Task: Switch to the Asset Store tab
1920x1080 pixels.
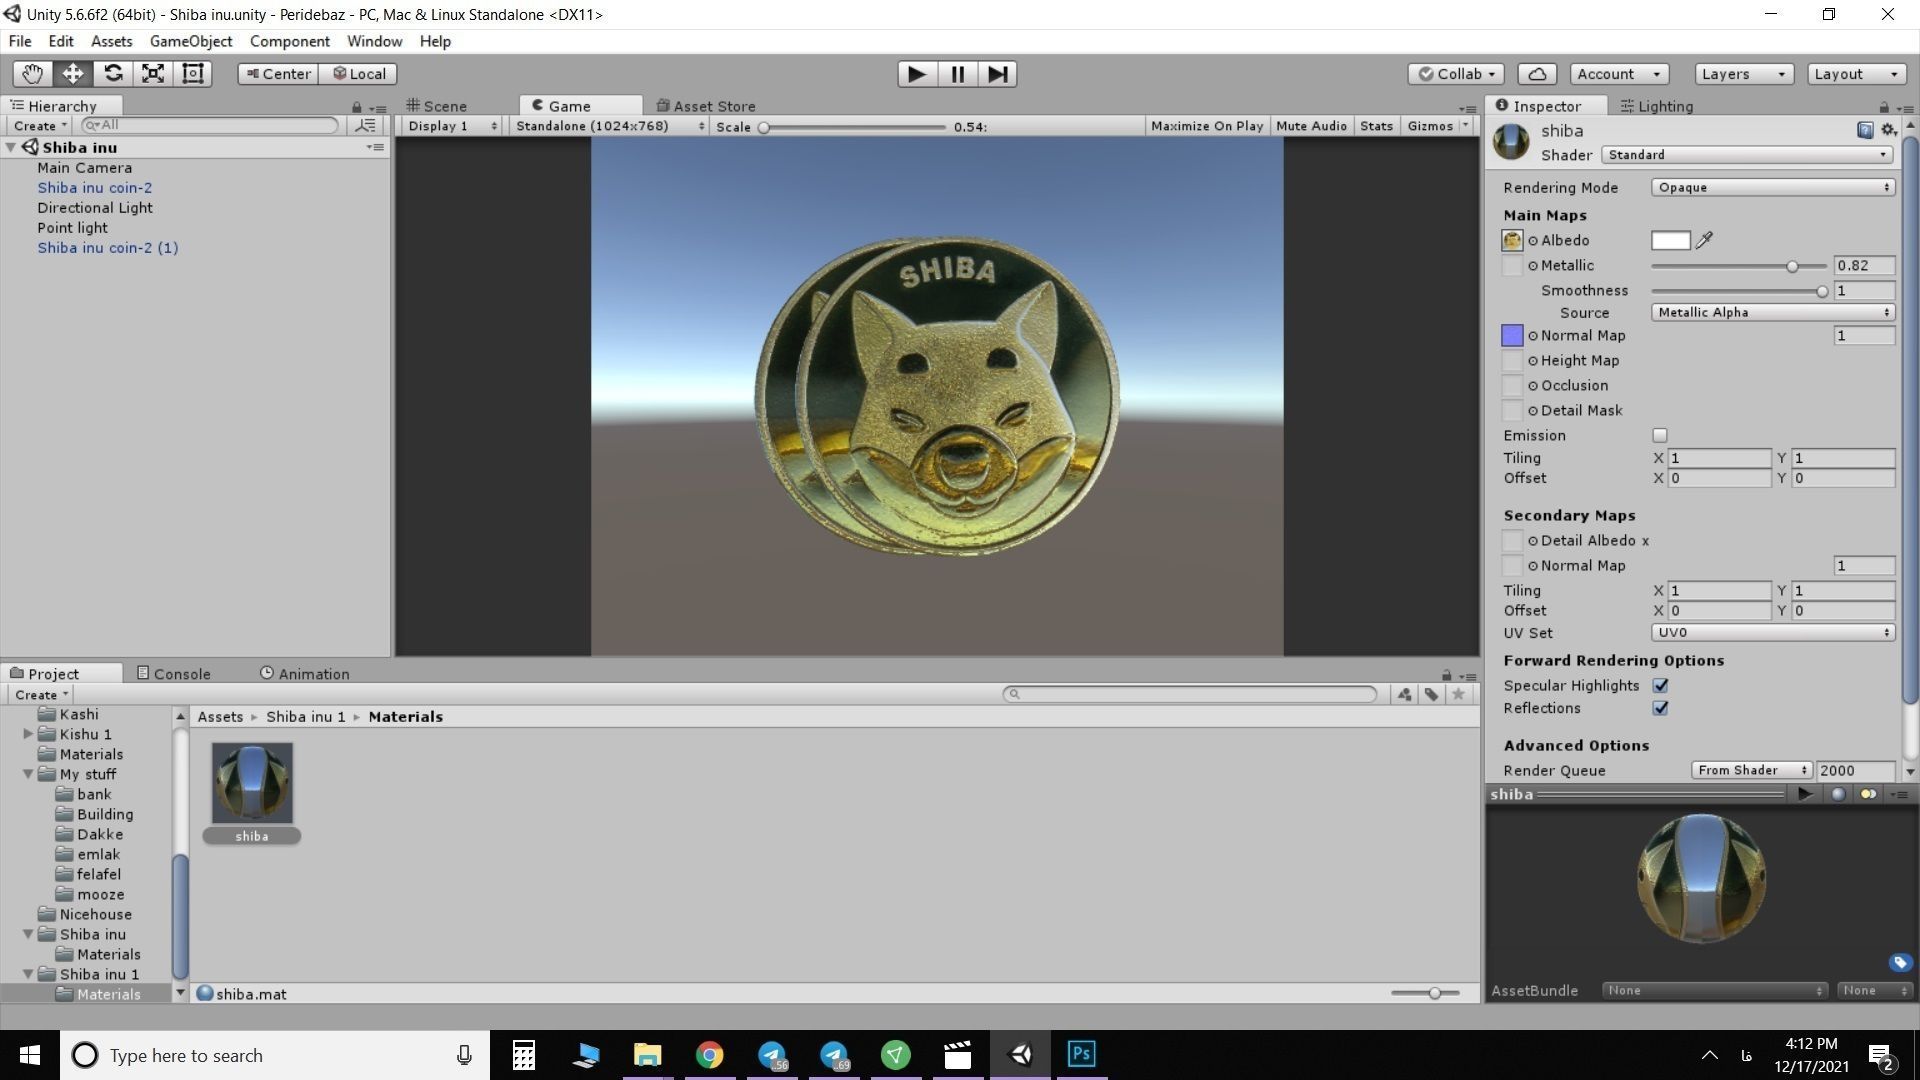Action: pyautogui.click(x=706, y=106)
